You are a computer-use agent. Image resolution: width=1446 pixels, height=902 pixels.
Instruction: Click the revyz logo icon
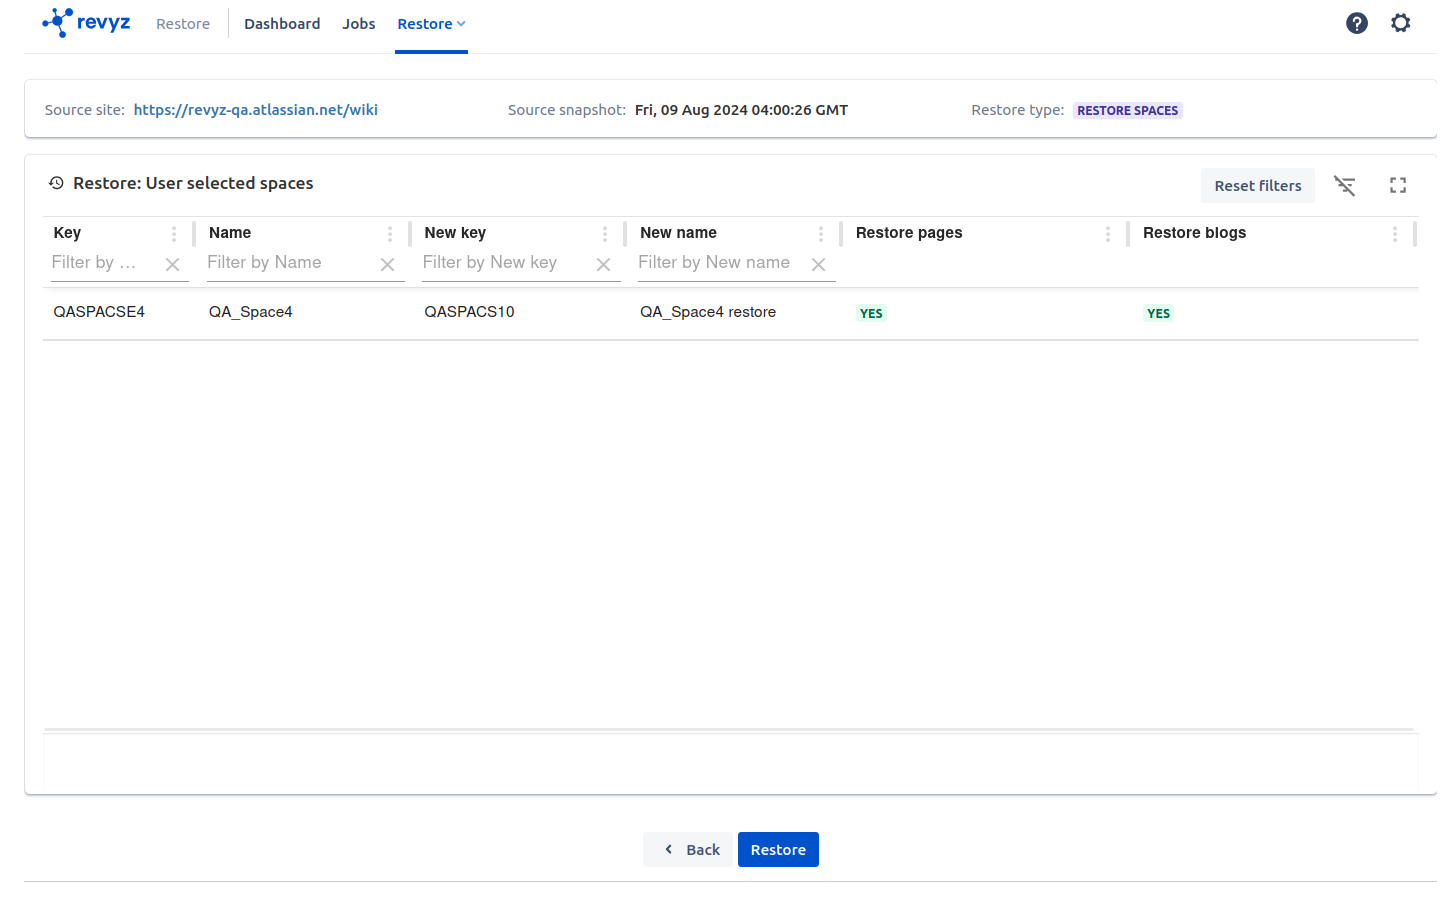[58, 22]
